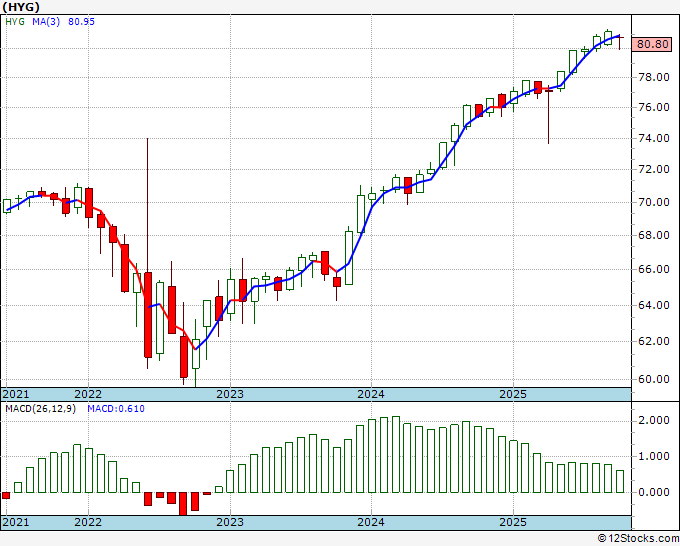Screen dimensions: 680x546
Task: Click 2021 on the MACD timeline
Action: [x=16, y=522]
